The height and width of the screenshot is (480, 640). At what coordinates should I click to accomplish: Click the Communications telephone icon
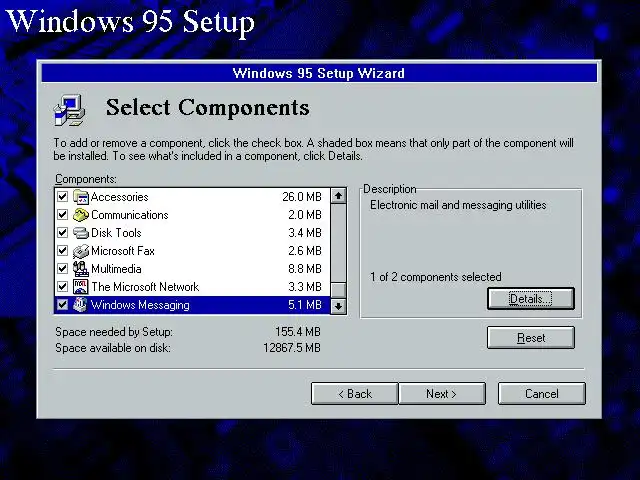pos(81,215)
